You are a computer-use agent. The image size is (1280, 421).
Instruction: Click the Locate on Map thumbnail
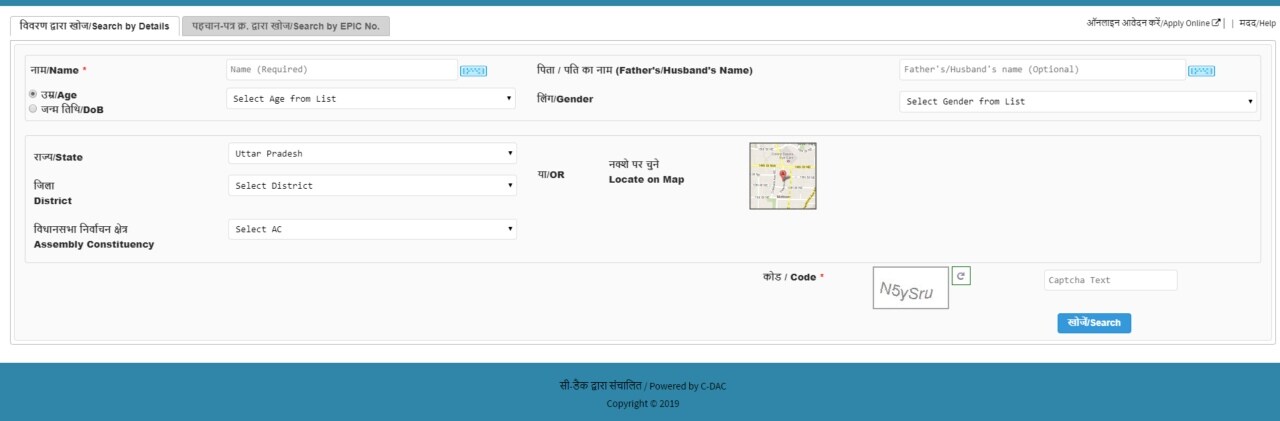point(783,176)
